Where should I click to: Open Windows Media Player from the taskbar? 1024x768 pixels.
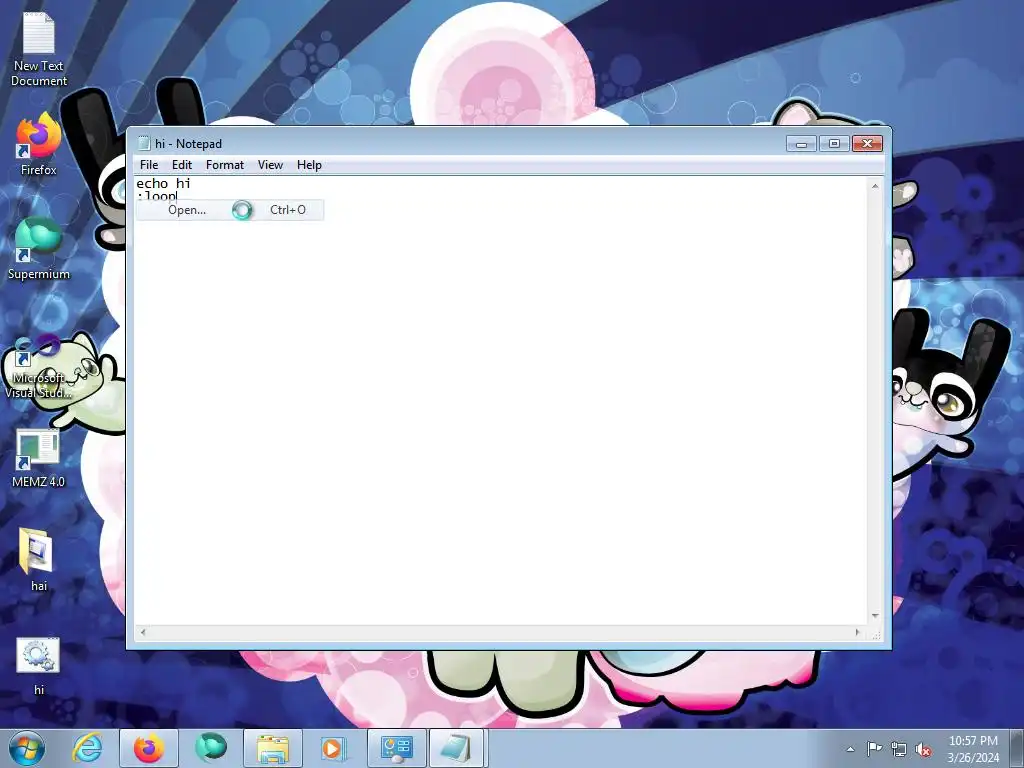click(333, 748)
